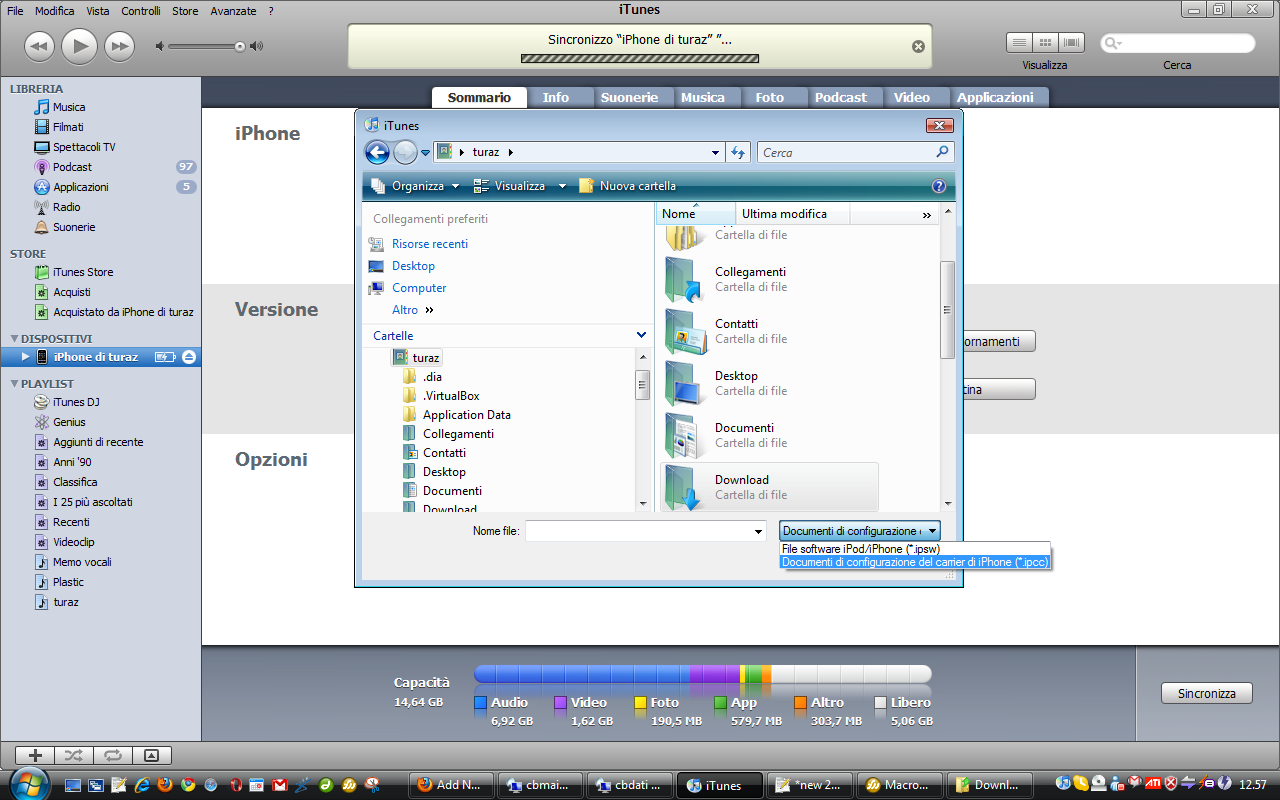The image size is (1280, 800).
Task: Open Genius playlist
Action: (x=69, y=422)
